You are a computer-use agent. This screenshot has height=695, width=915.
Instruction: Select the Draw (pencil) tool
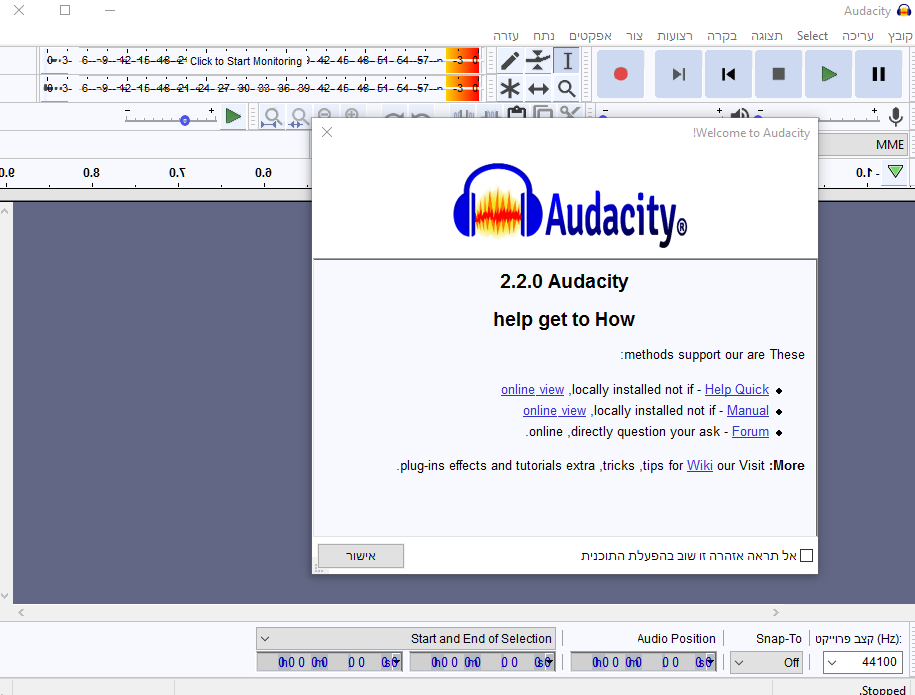[x=509, y=61]
